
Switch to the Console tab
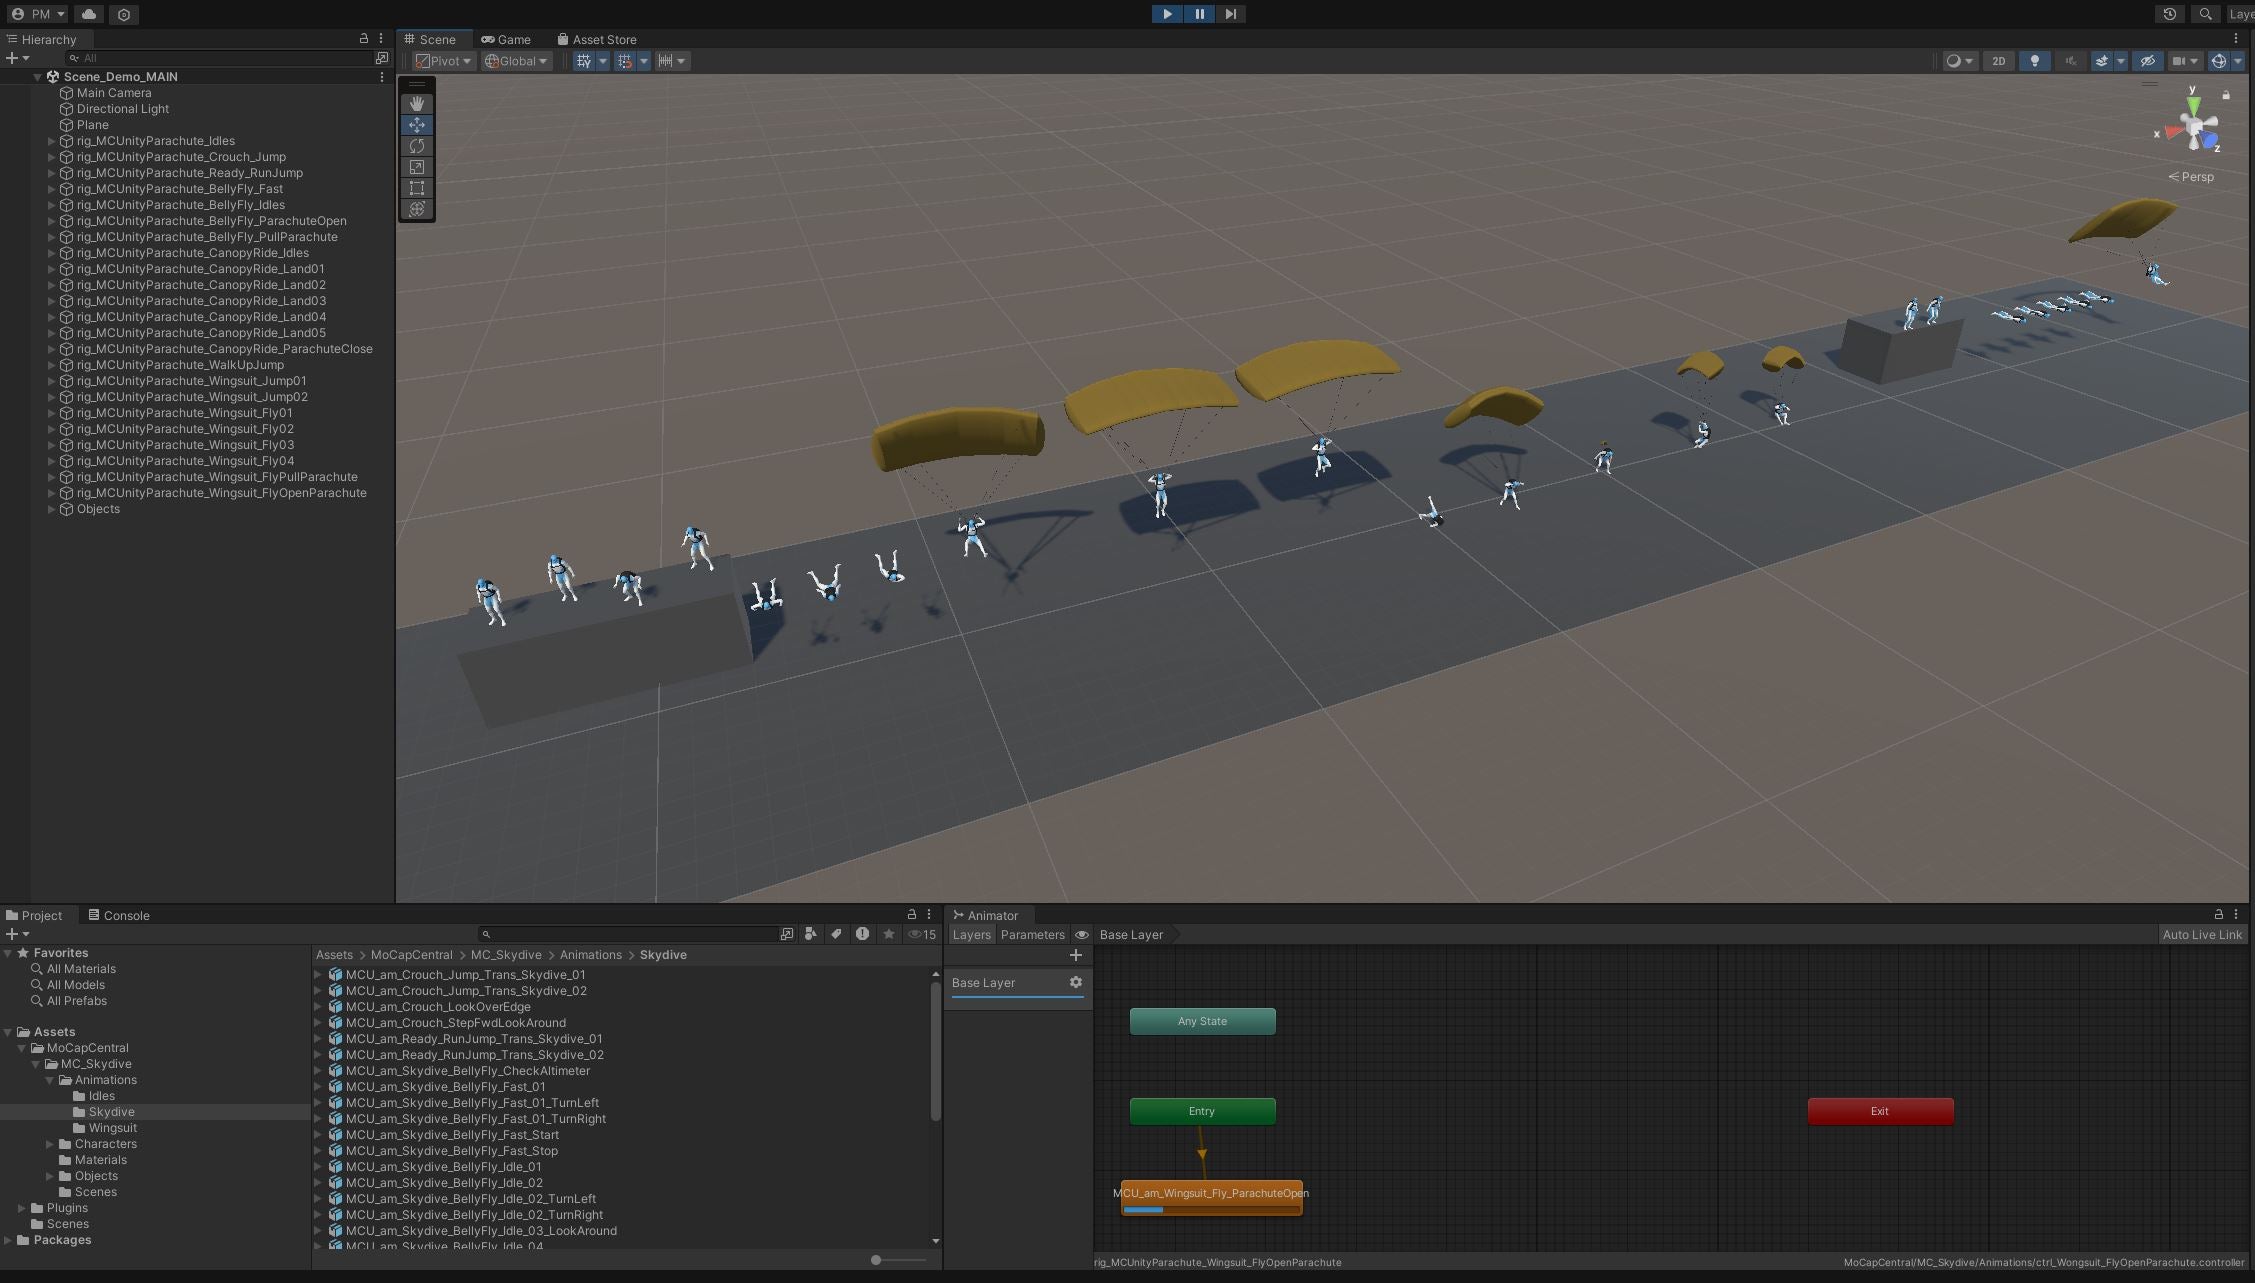click(x=118, y=915)
